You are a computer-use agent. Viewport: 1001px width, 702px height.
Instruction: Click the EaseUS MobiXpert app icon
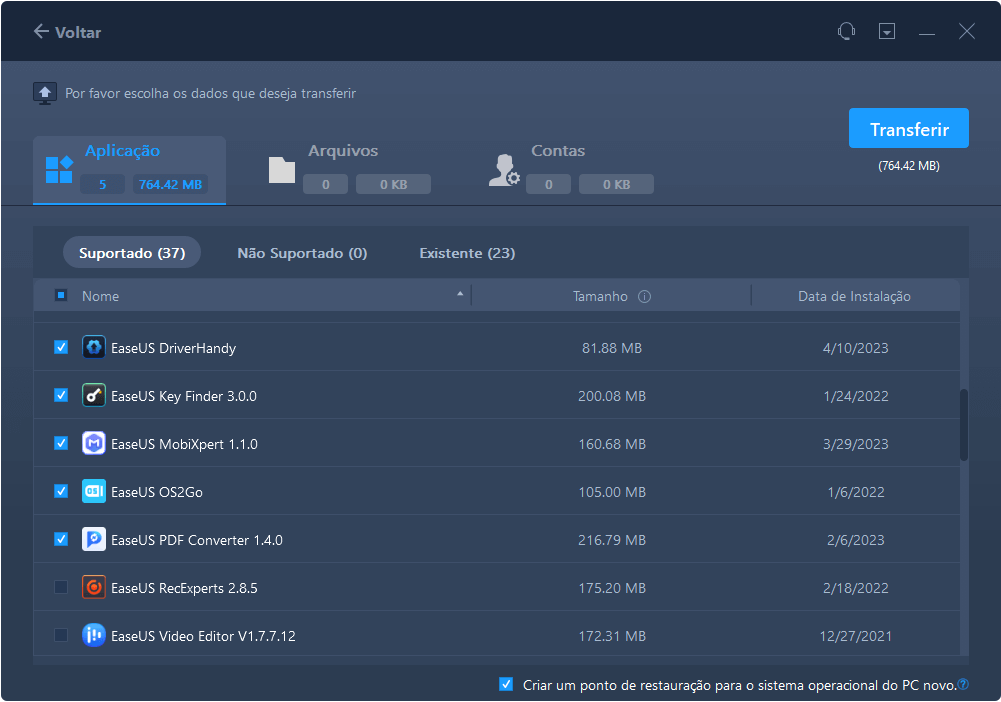coord(94,443)
